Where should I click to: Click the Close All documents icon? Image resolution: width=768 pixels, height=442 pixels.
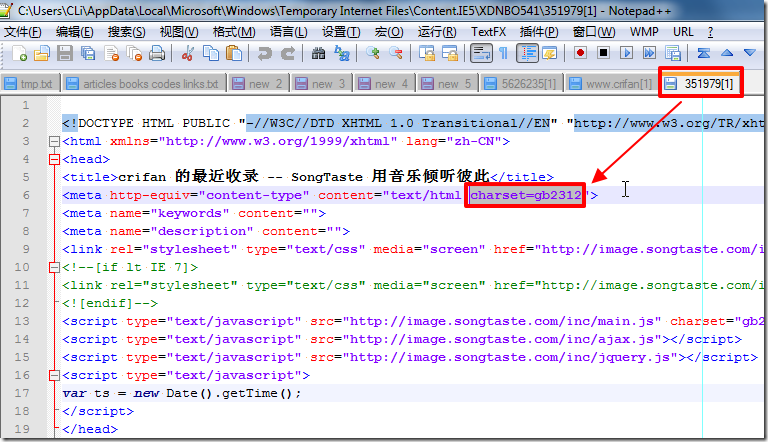click(134, 53)
